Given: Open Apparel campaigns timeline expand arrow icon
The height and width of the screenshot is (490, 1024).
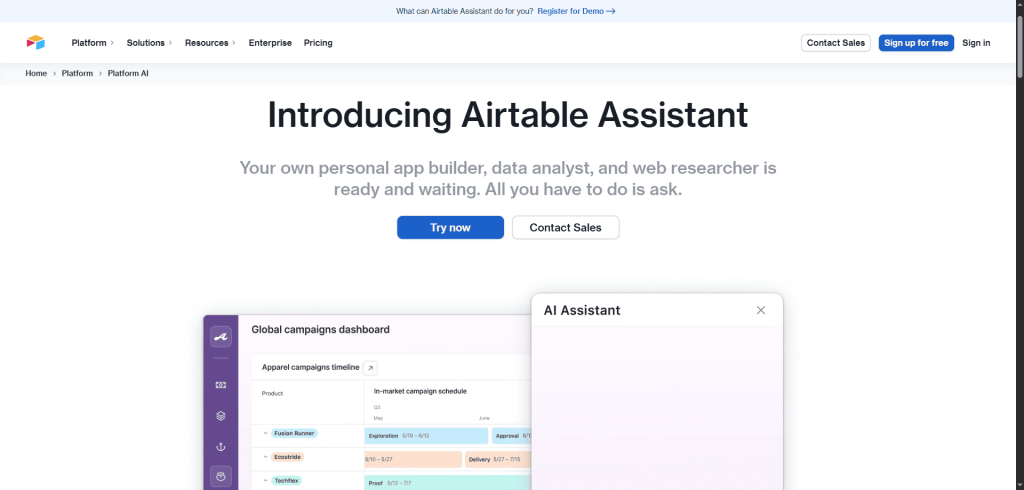Looking at the screenshot, I should pyautogui.click(x=370, y=368).
